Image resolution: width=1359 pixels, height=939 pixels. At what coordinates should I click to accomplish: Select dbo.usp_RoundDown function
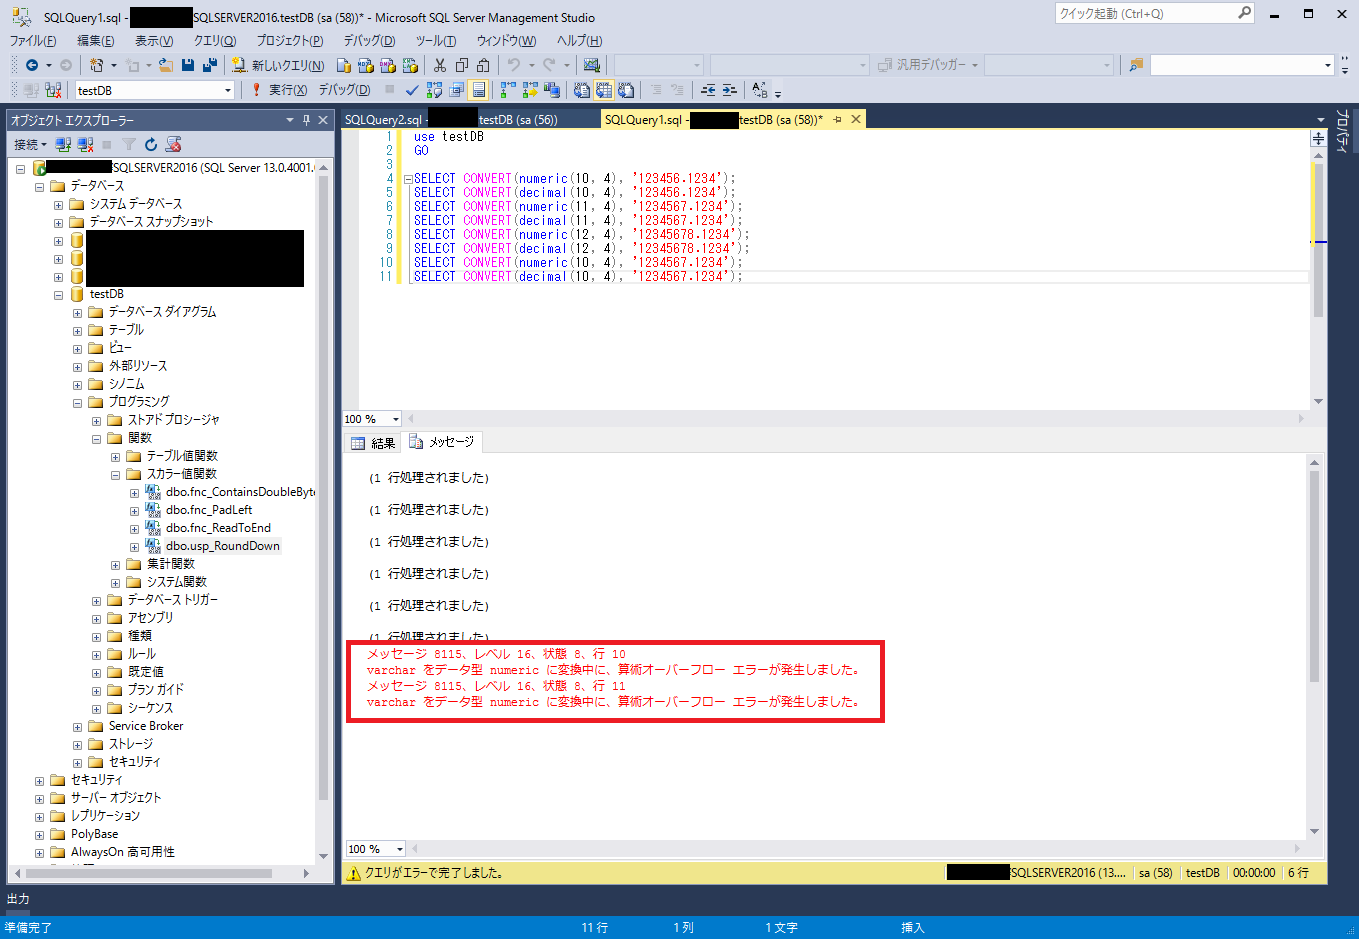223,546
